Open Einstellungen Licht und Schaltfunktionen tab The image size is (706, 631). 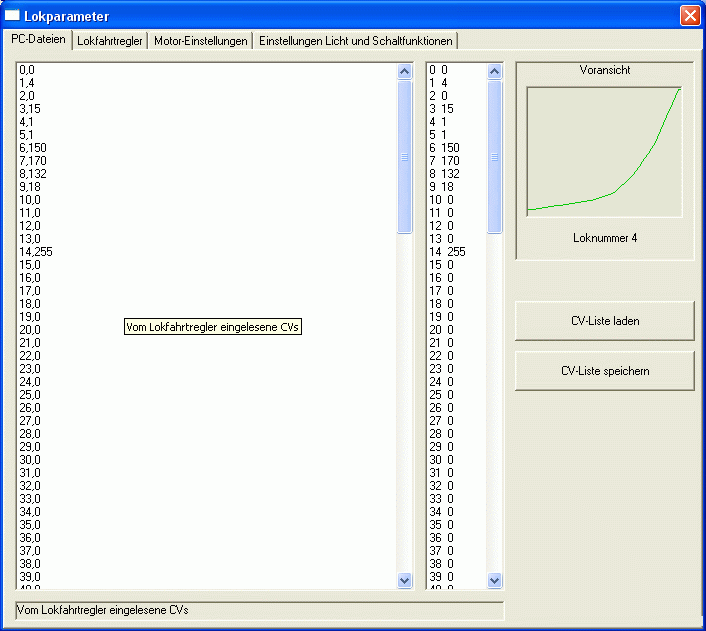(x=356, y=41)
